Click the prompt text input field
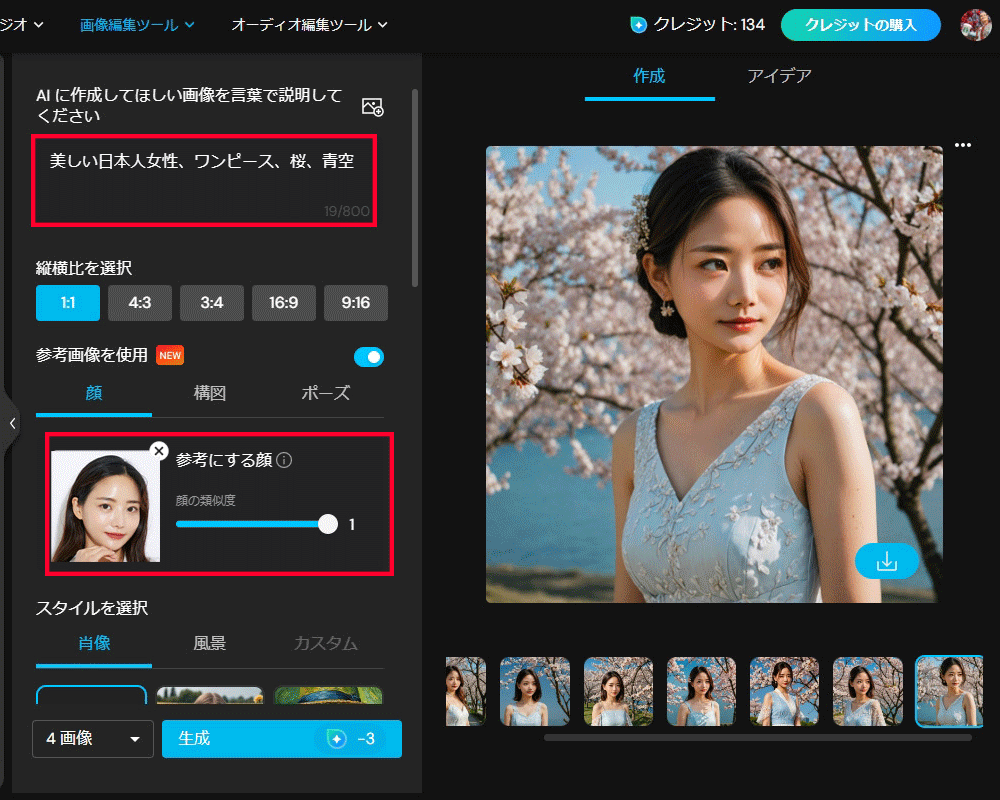This screenshot has width=1000, height=800. tap(204, 181)
